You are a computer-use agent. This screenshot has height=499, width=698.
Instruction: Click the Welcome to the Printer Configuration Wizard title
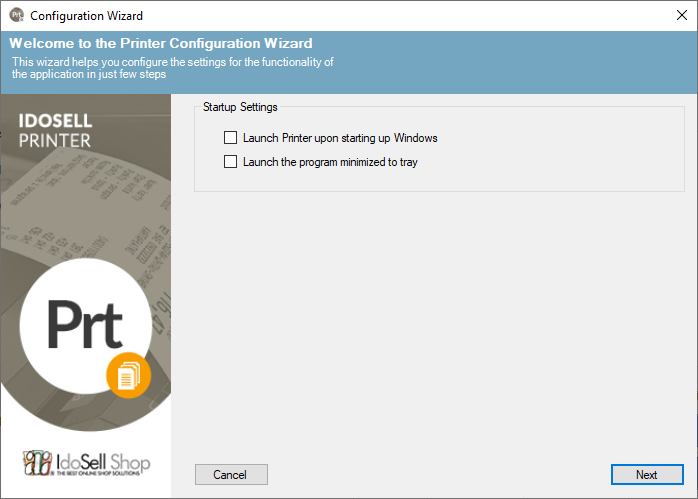point(161,43)
